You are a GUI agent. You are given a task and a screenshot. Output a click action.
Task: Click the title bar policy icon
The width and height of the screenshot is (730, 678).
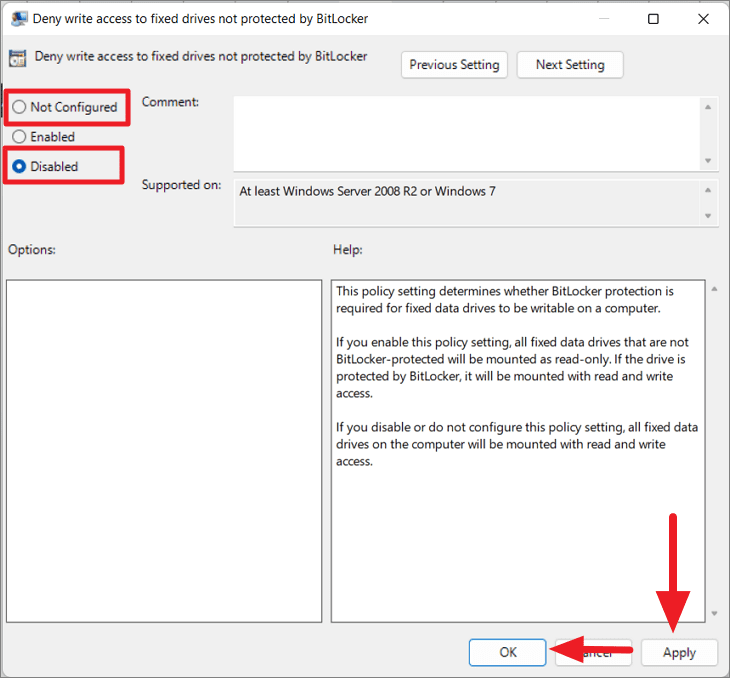19,19
